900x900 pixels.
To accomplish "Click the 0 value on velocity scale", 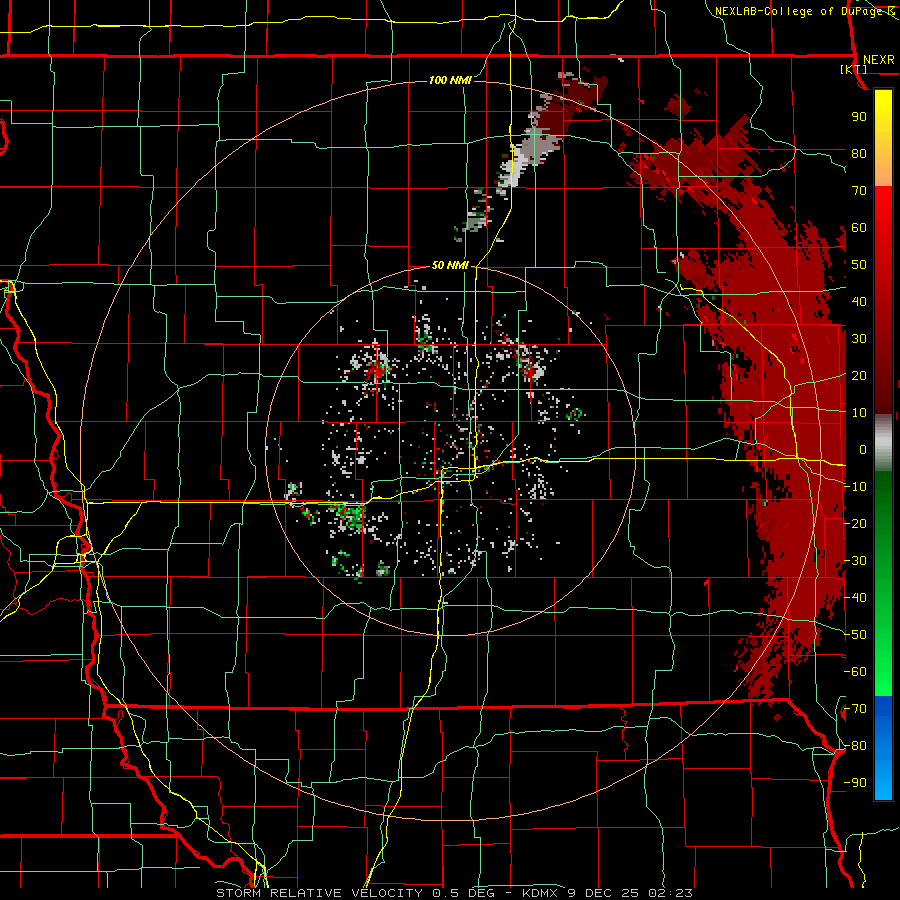I will pos(863,449).
